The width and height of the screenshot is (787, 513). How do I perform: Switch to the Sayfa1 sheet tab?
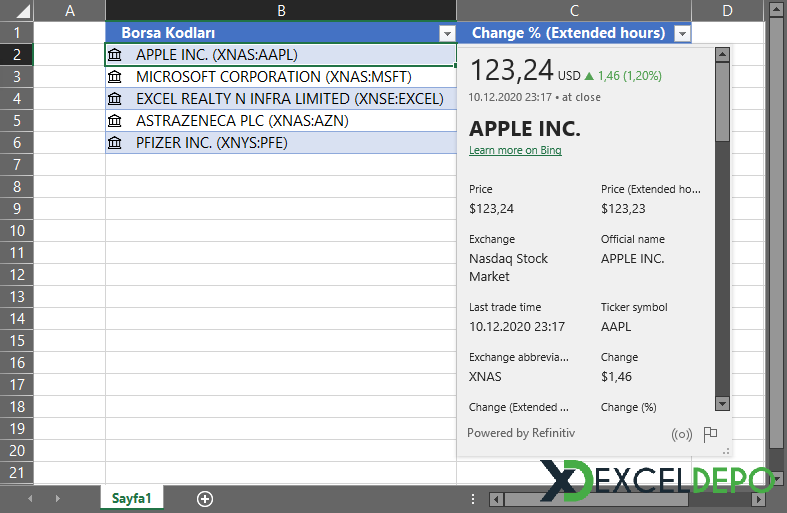pyautogui.click(x=132, y=498)
